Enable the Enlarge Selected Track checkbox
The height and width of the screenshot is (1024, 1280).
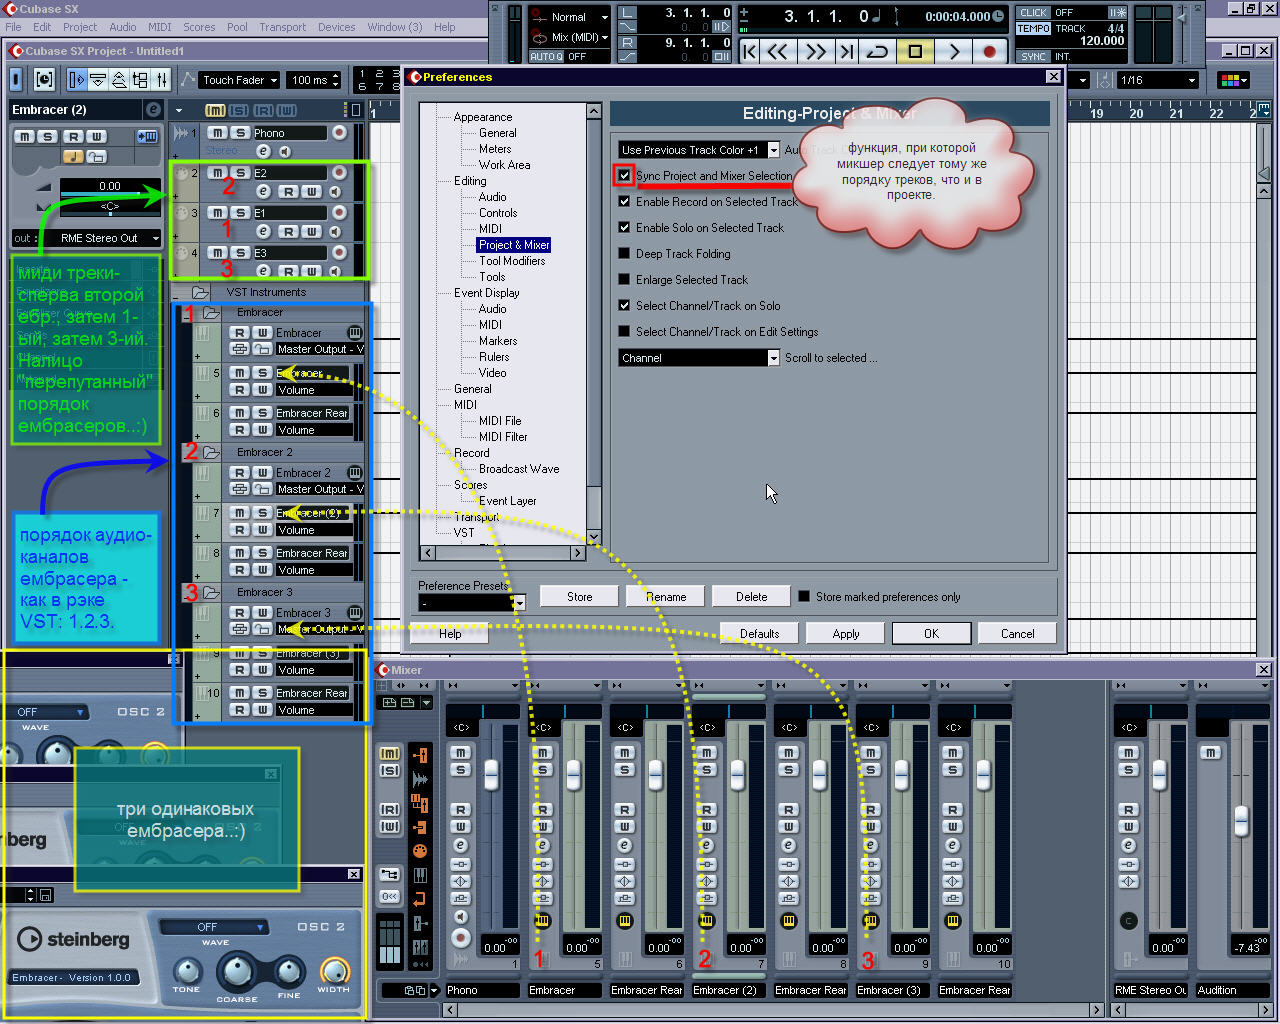tap(624, 280)
